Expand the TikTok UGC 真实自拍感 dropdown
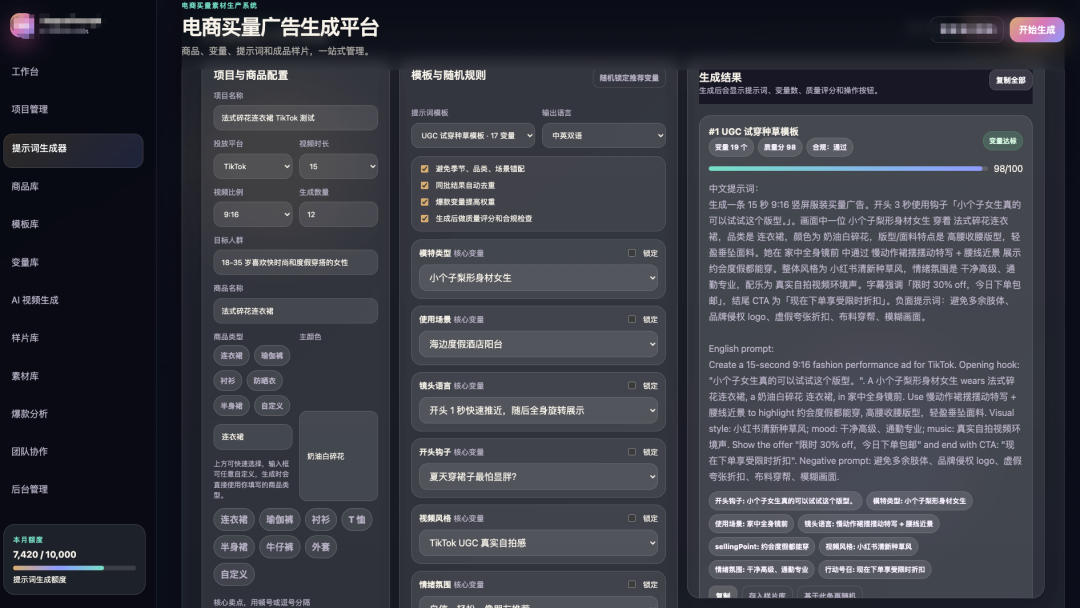This screenshot has height=608, width=1080. click(538, 543)
